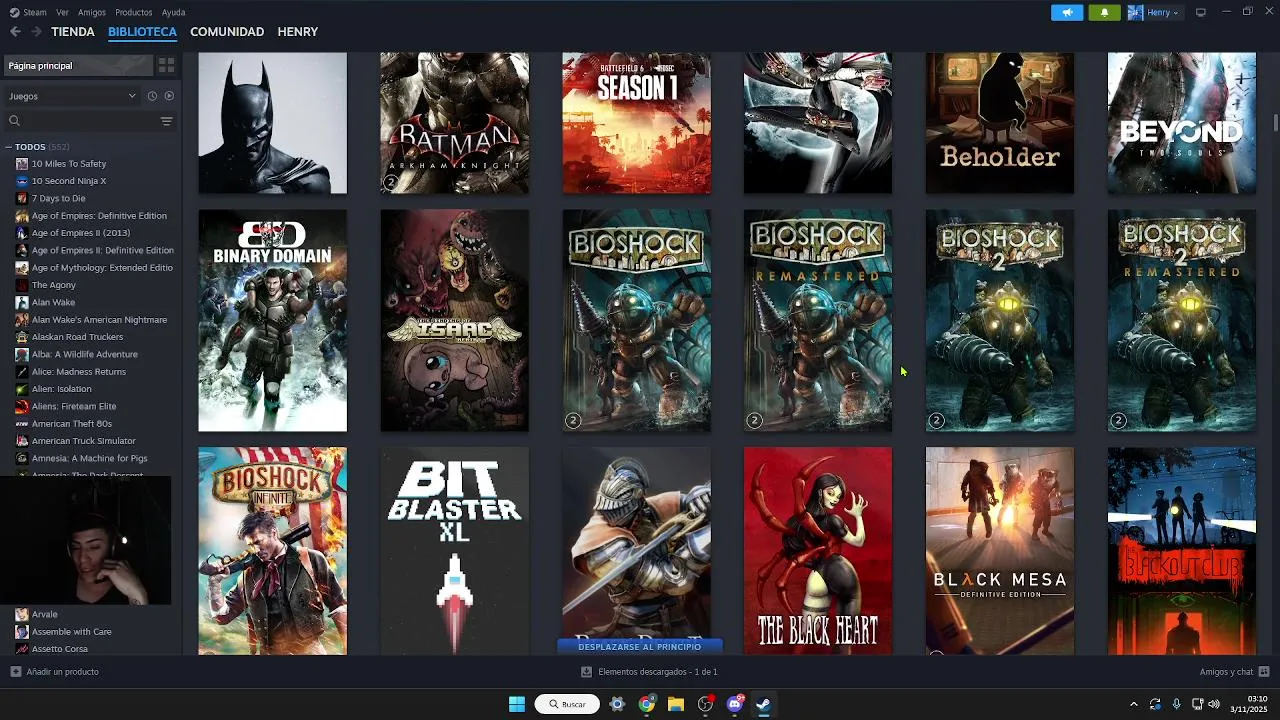Select Alan Wake in game list
Viewport: 1280px width, 720px height.
click(53, 302)
